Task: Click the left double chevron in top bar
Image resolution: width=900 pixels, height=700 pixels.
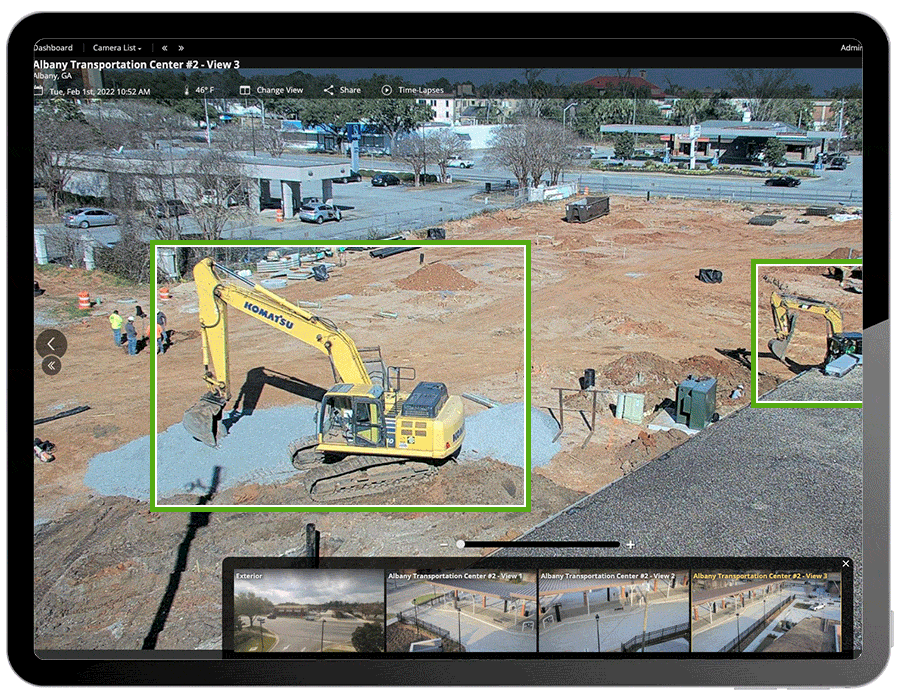Action: click(x=163, y=47)
